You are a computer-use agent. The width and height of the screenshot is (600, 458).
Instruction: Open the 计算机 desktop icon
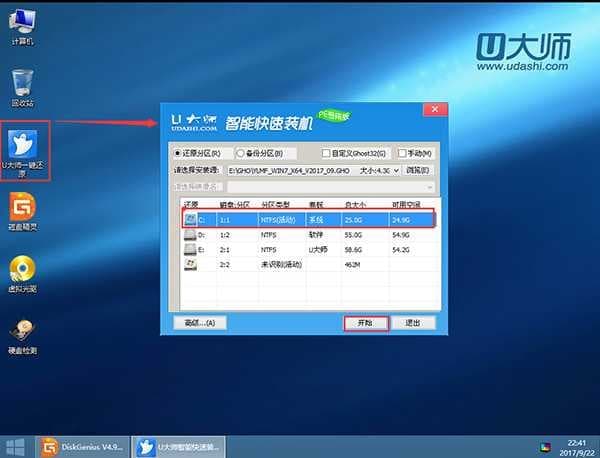click(22, 27)
